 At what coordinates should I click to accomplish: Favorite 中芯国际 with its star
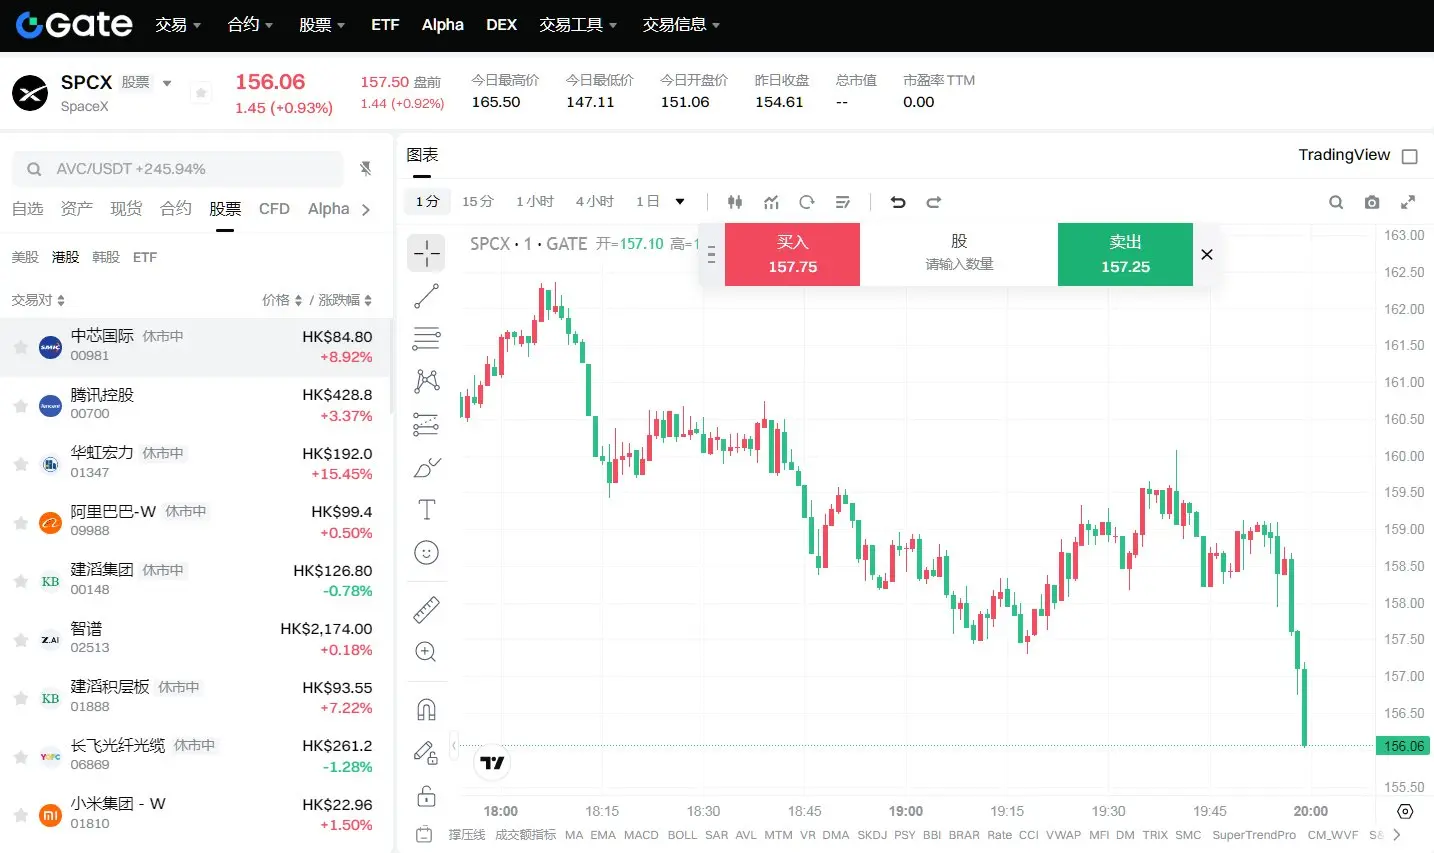pos(20,347)
